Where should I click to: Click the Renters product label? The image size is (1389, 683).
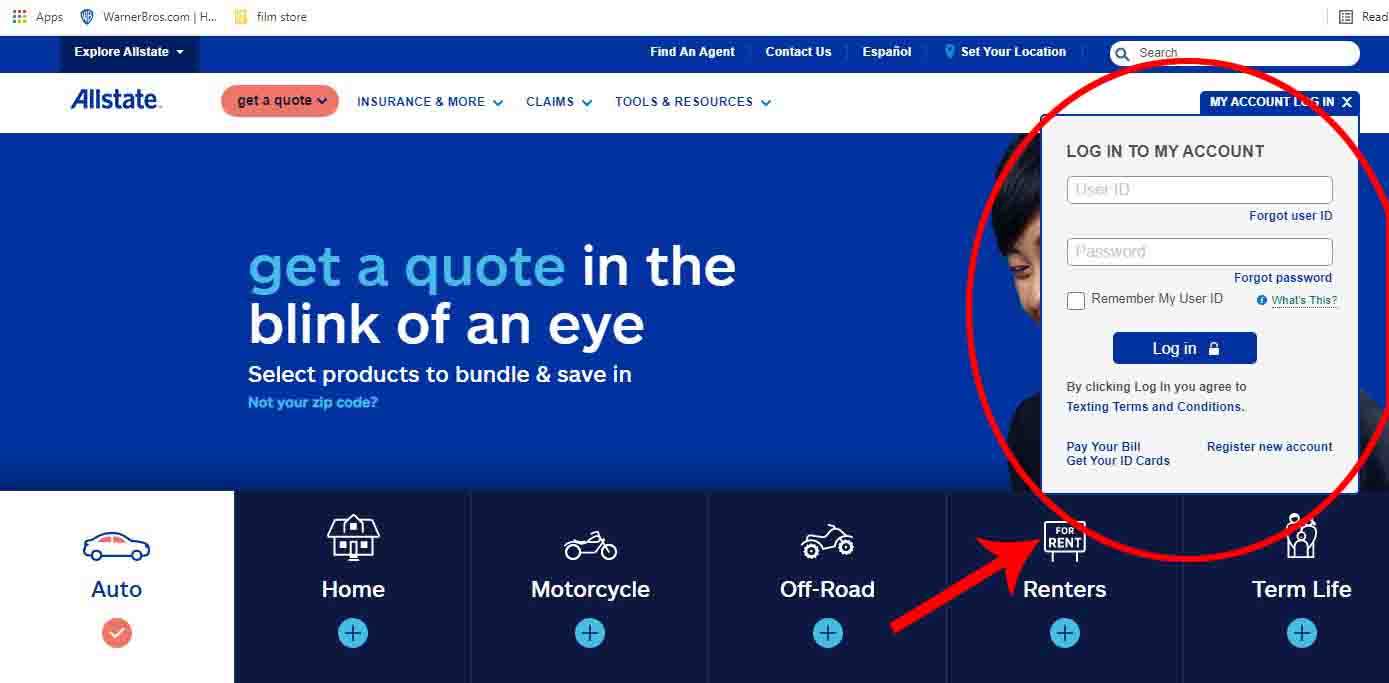point(1064,589)
